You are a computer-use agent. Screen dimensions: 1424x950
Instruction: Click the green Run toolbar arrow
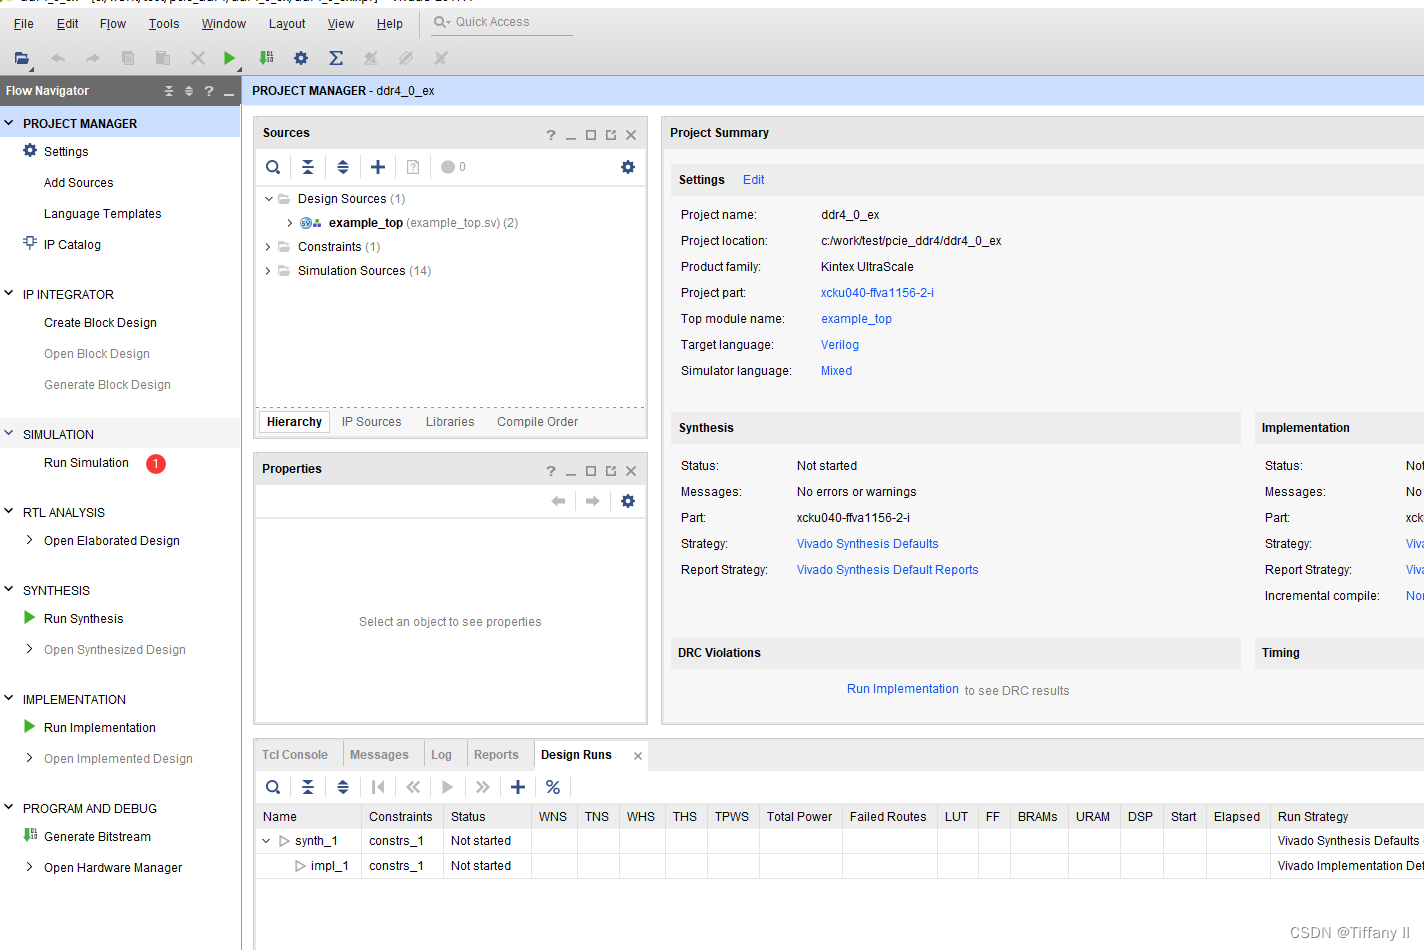pos(229,58)
